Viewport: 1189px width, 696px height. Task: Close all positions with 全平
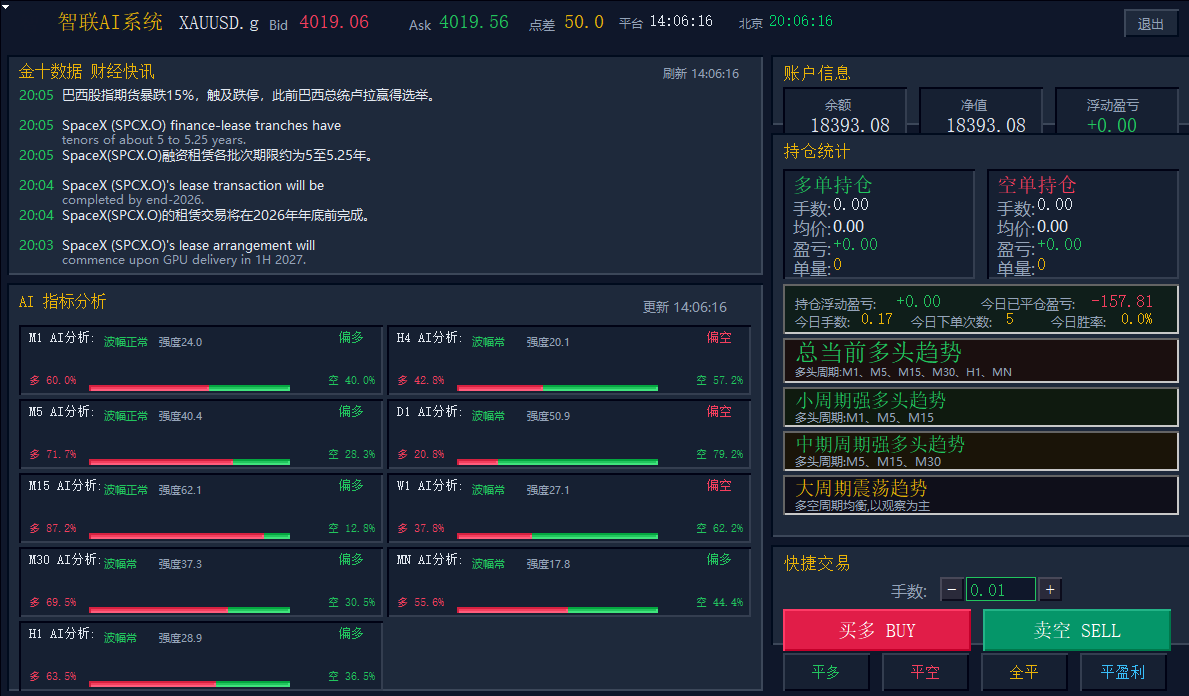1024,672
